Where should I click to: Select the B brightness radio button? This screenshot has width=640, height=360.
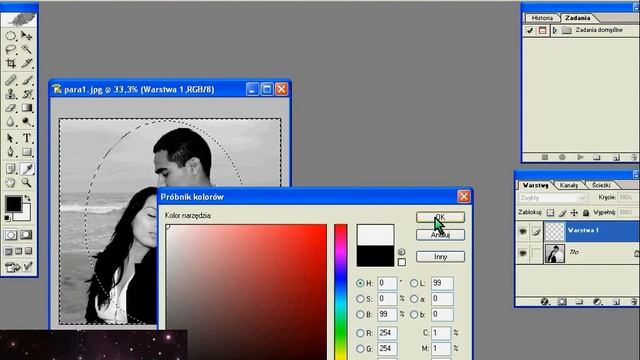tap(360, 314)
